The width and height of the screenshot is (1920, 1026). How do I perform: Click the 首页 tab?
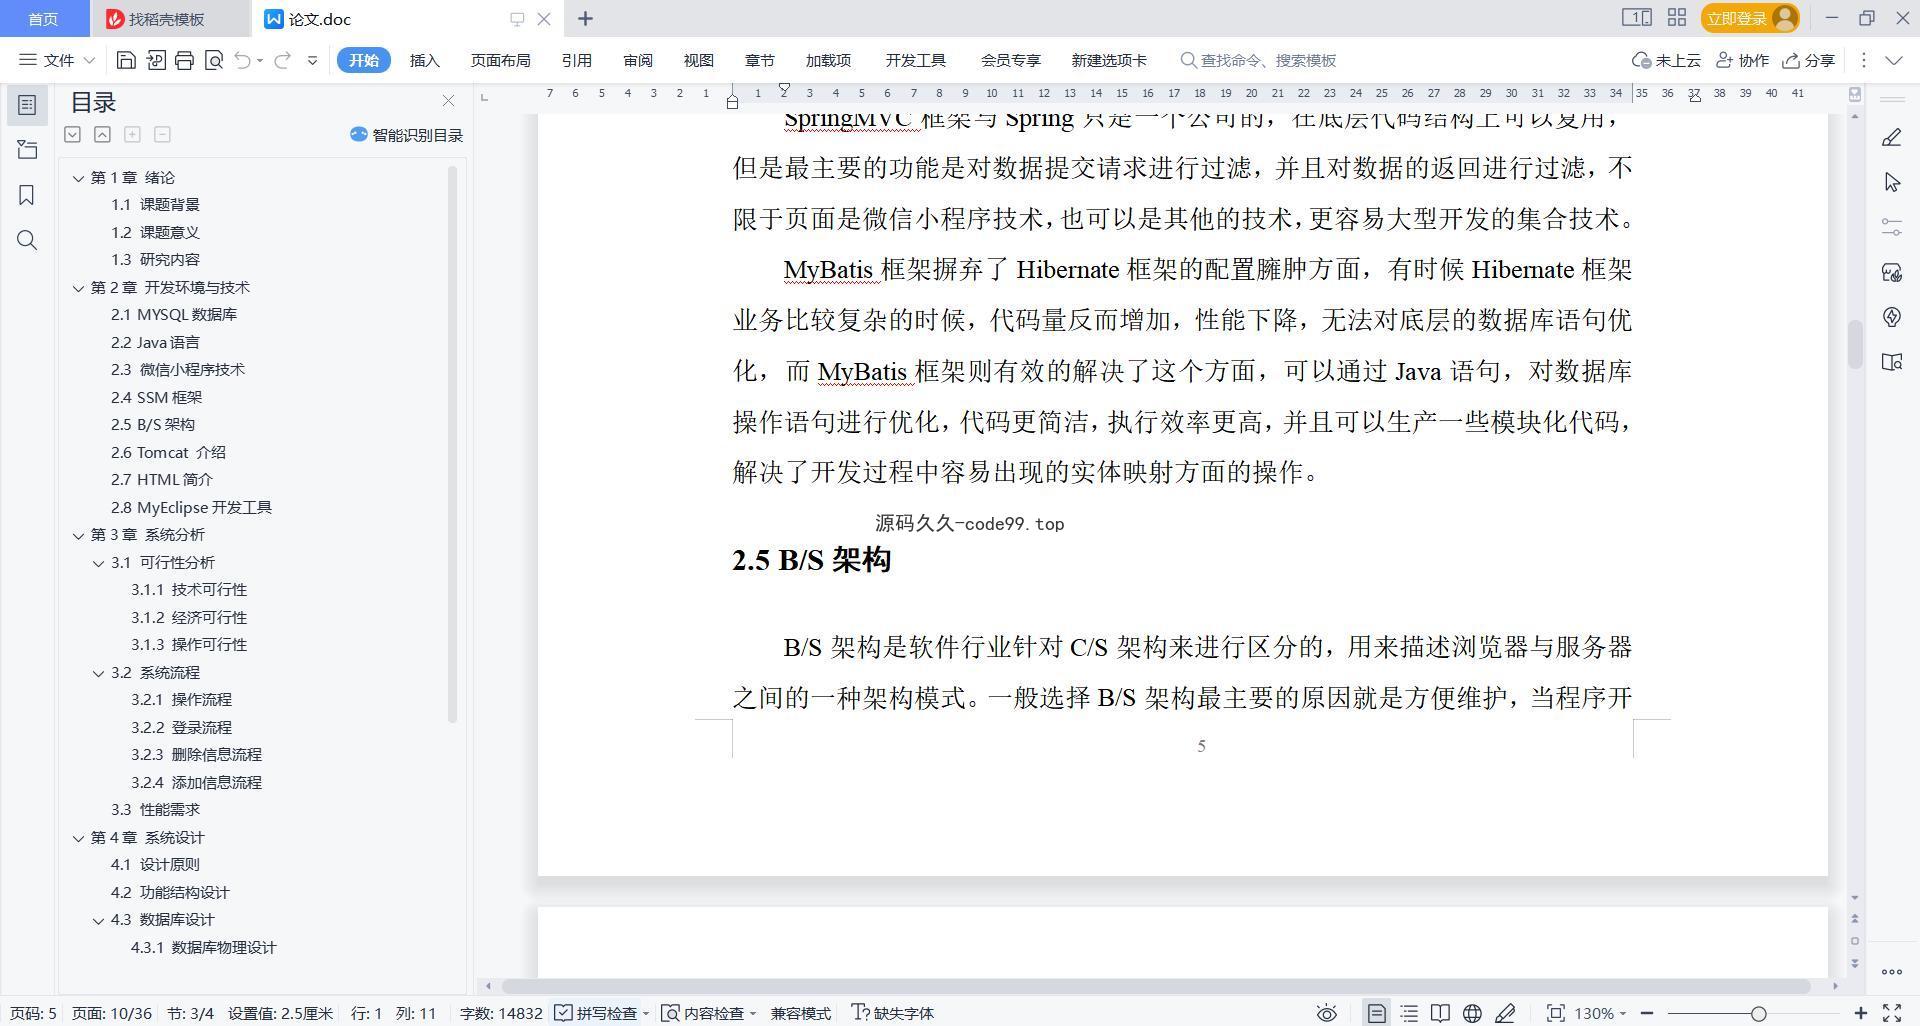tap(43, 18)
